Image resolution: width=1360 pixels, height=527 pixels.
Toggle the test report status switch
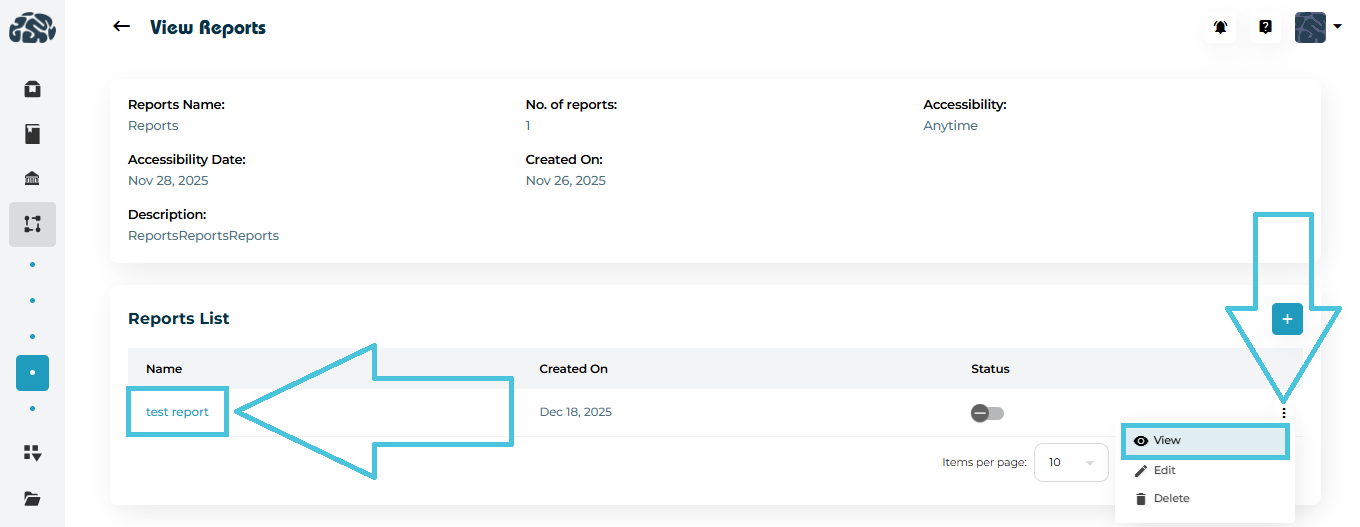[987, 413]
